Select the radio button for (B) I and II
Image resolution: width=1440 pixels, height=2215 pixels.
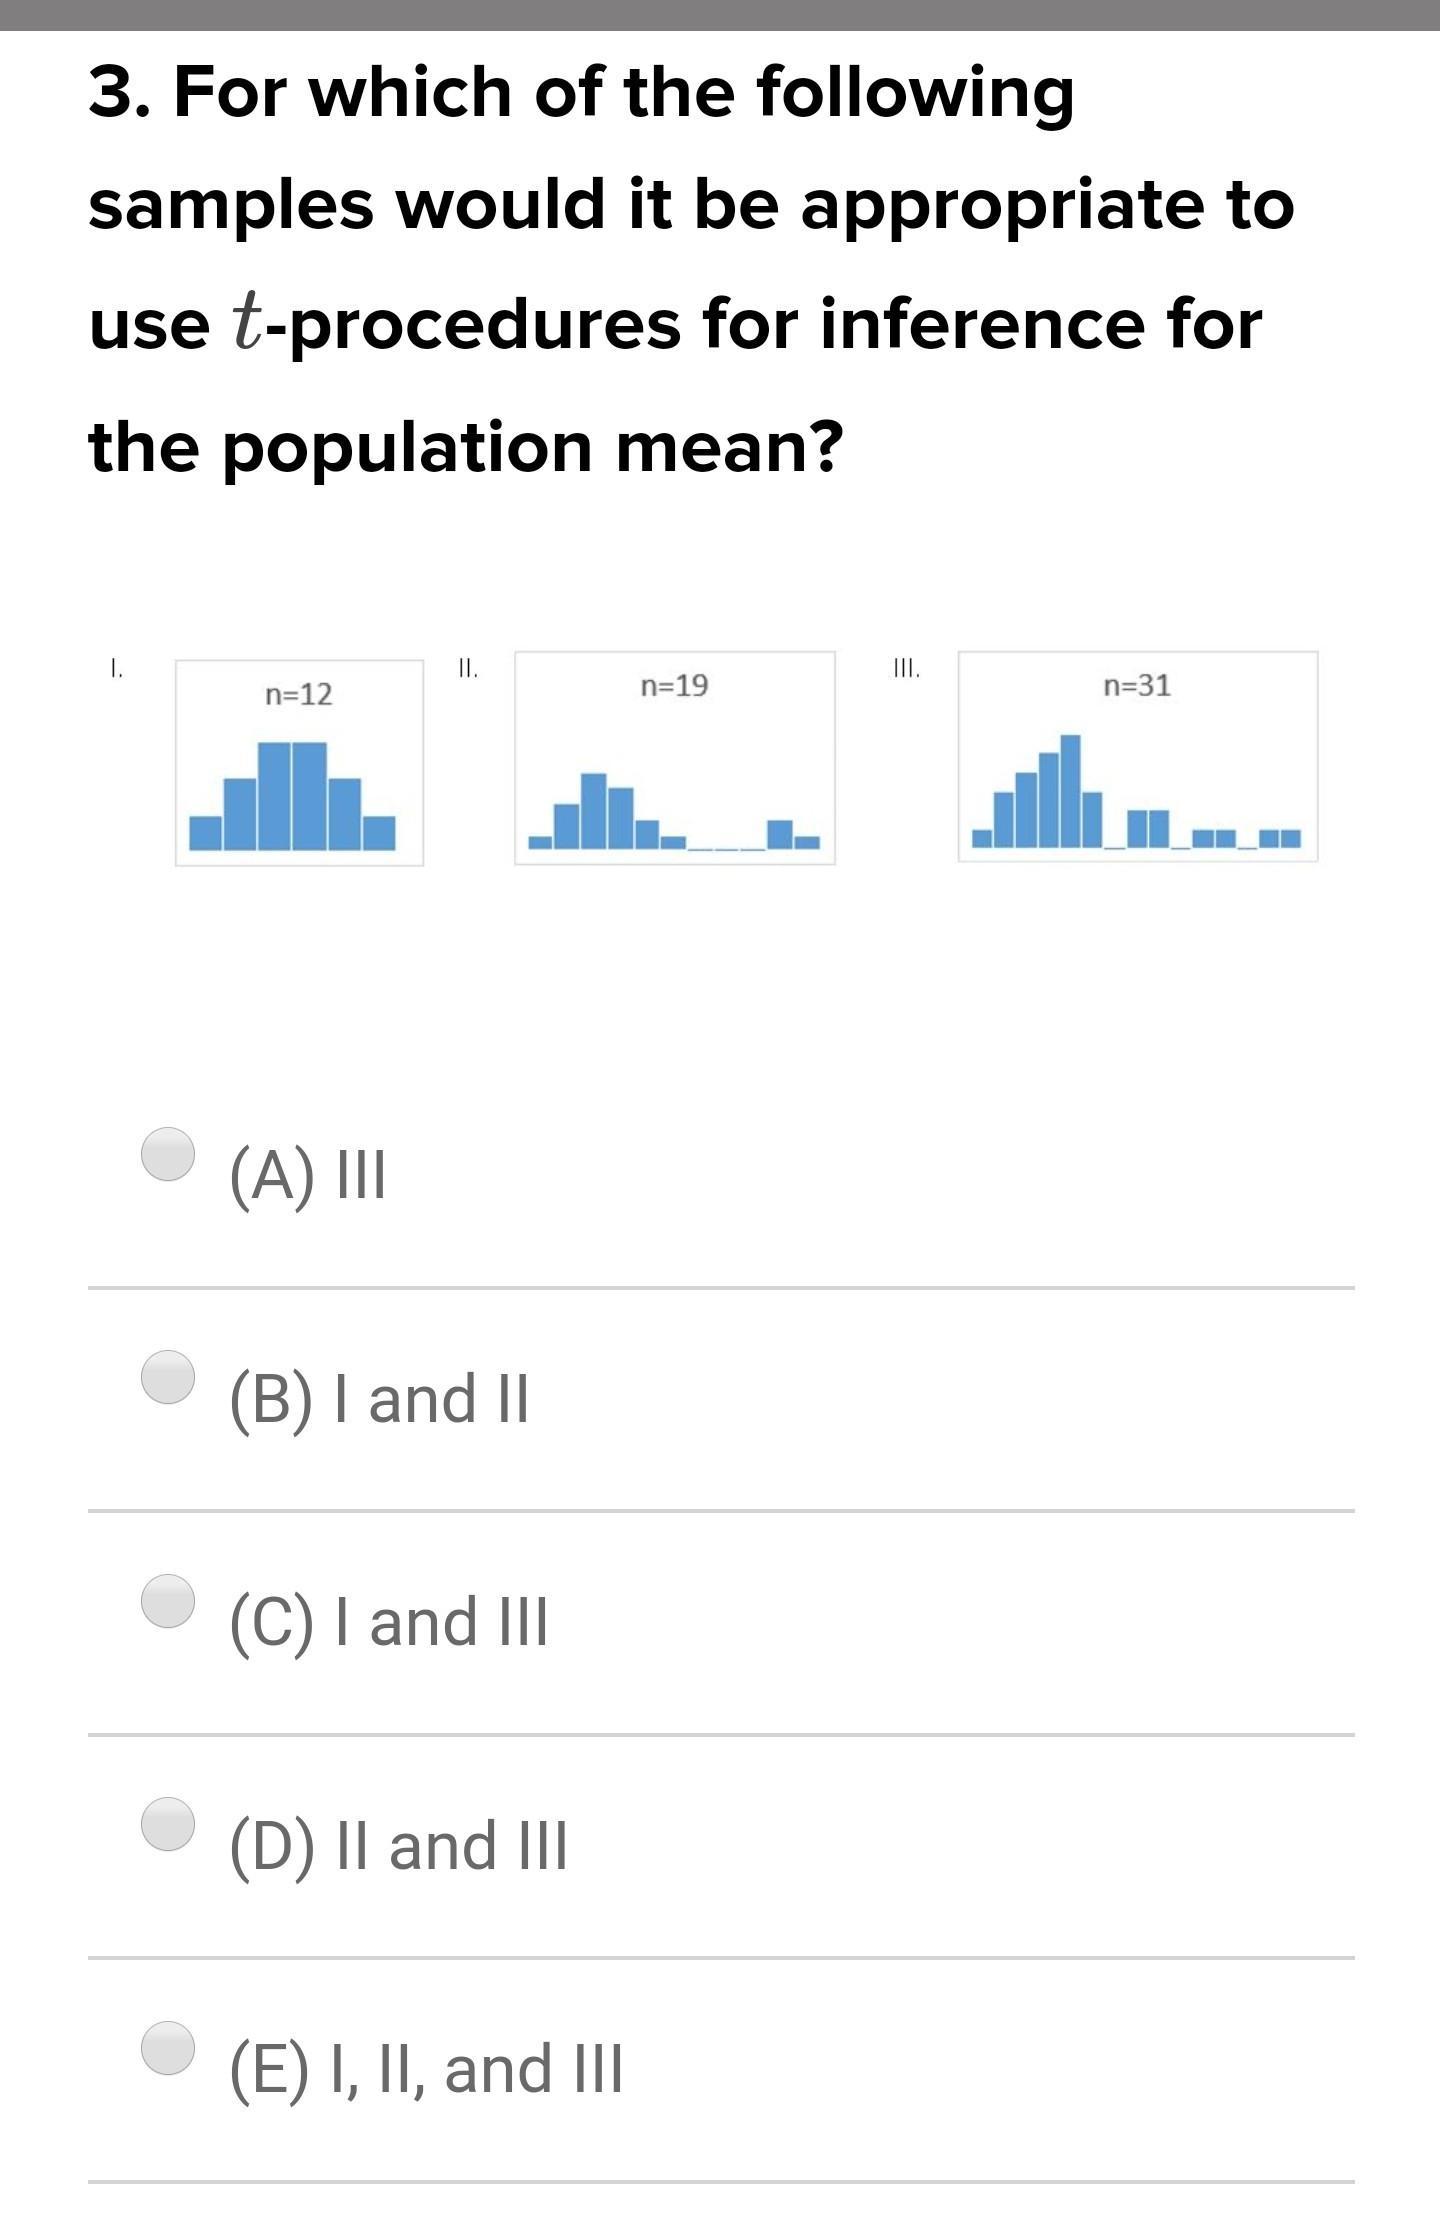point(167,1377)
